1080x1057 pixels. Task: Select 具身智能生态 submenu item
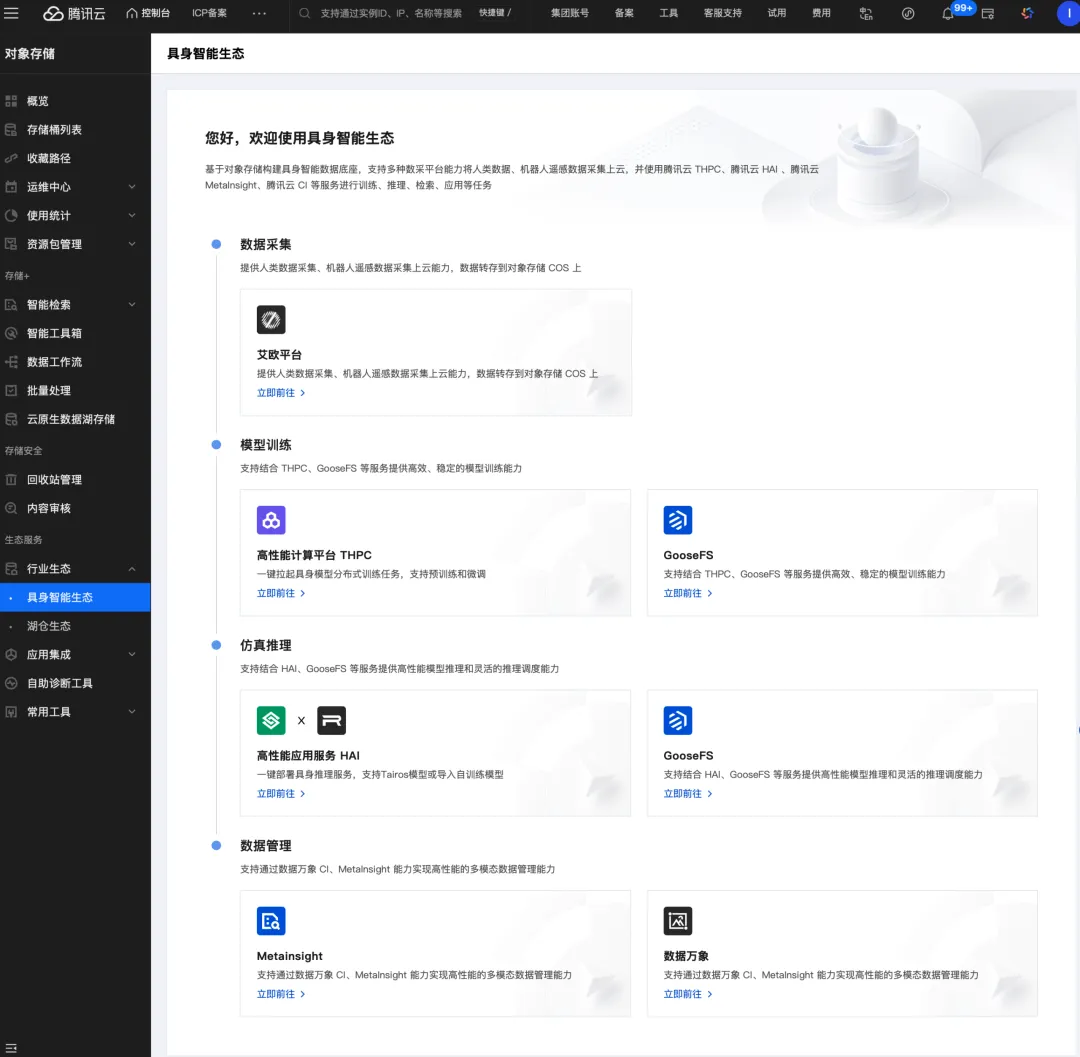tap(75, 597)
